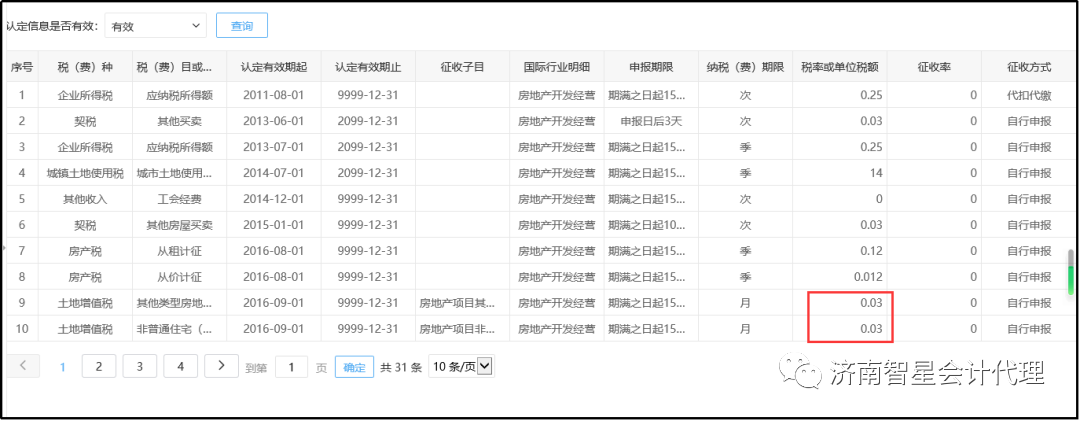Click the 工会经费 cell
The height and width of the screenshot is (421, 1080).
click(x=179, y=199)
